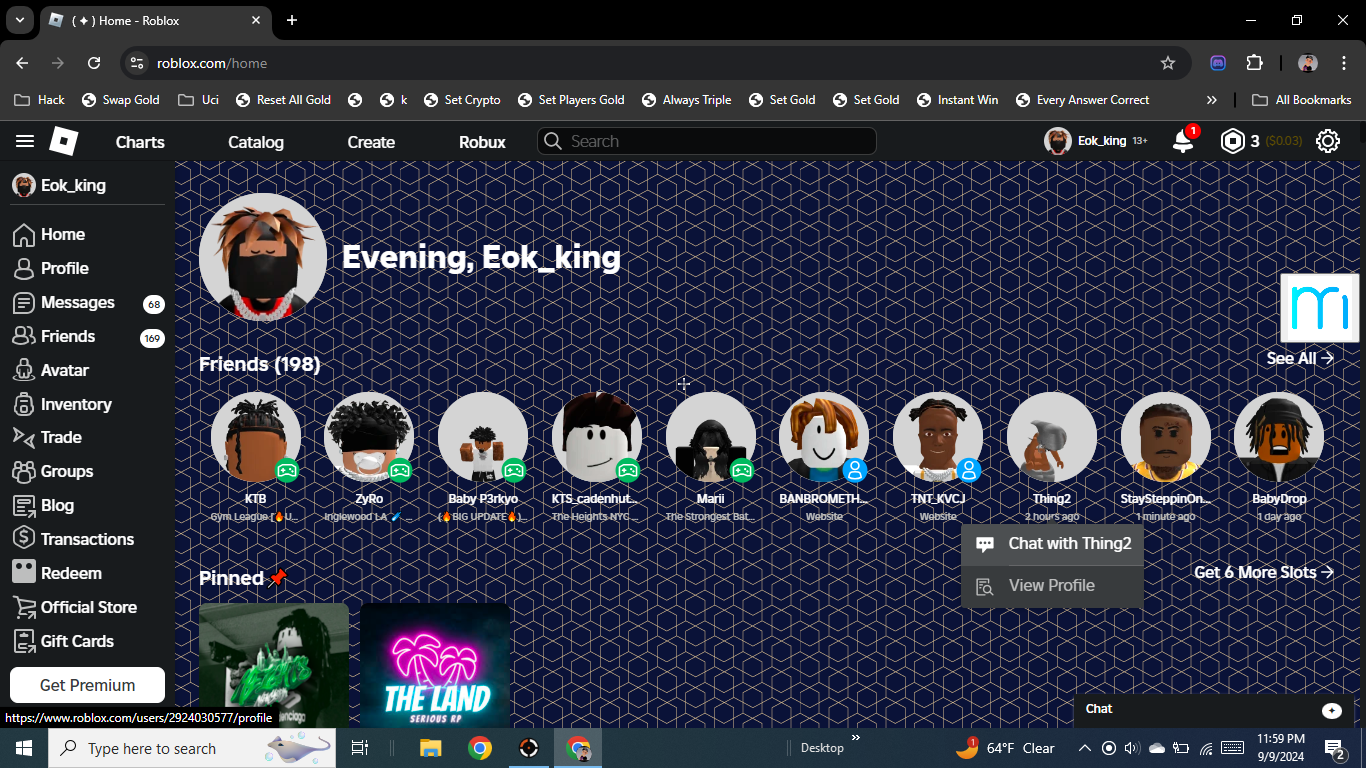
Task: Click the Instant Win bookmark
Action: pos(958,100)
